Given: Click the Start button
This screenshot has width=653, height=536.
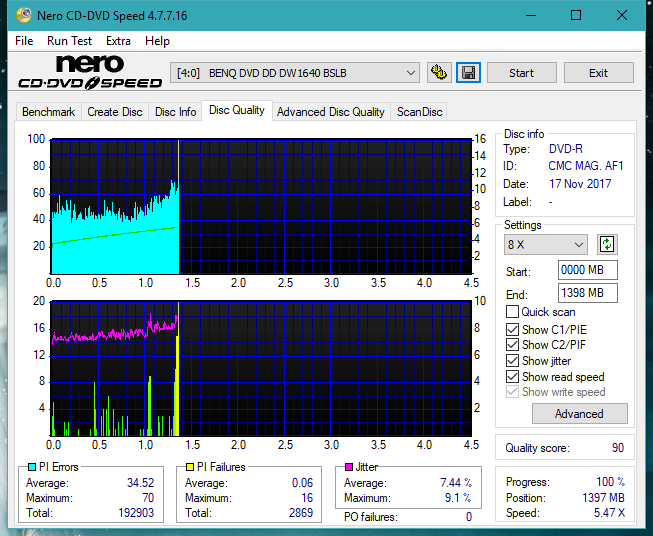Looking at the screenshot, I should tap(521, 73).
